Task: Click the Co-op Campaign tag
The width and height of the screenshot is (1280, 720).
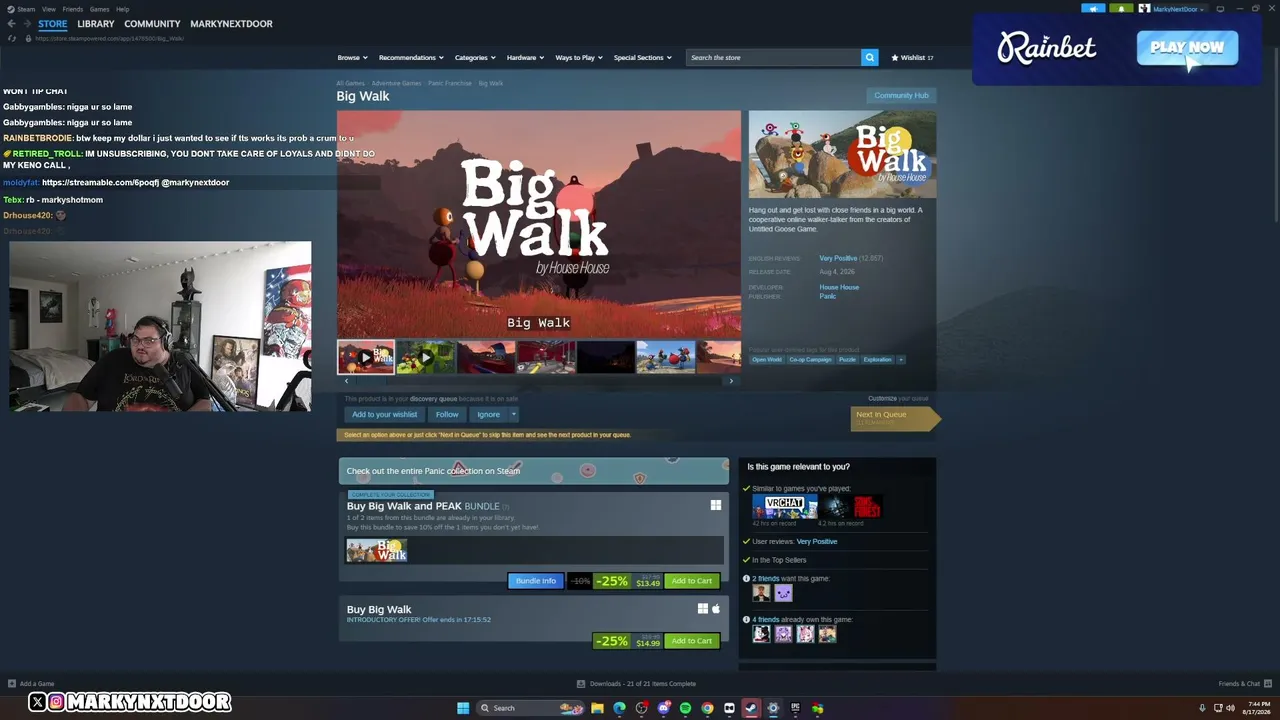Action: pos(810,359)
